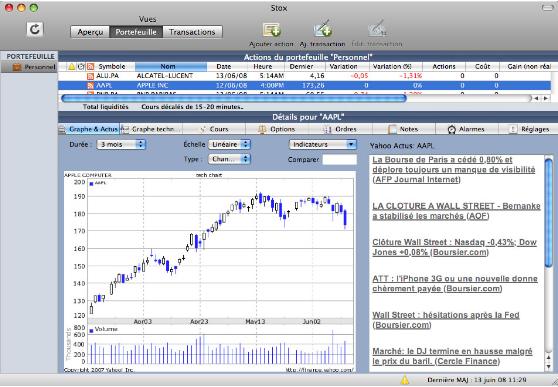
Task: Click the stock table horizontal scrollbar thumb
Action: tap(234, 98)
